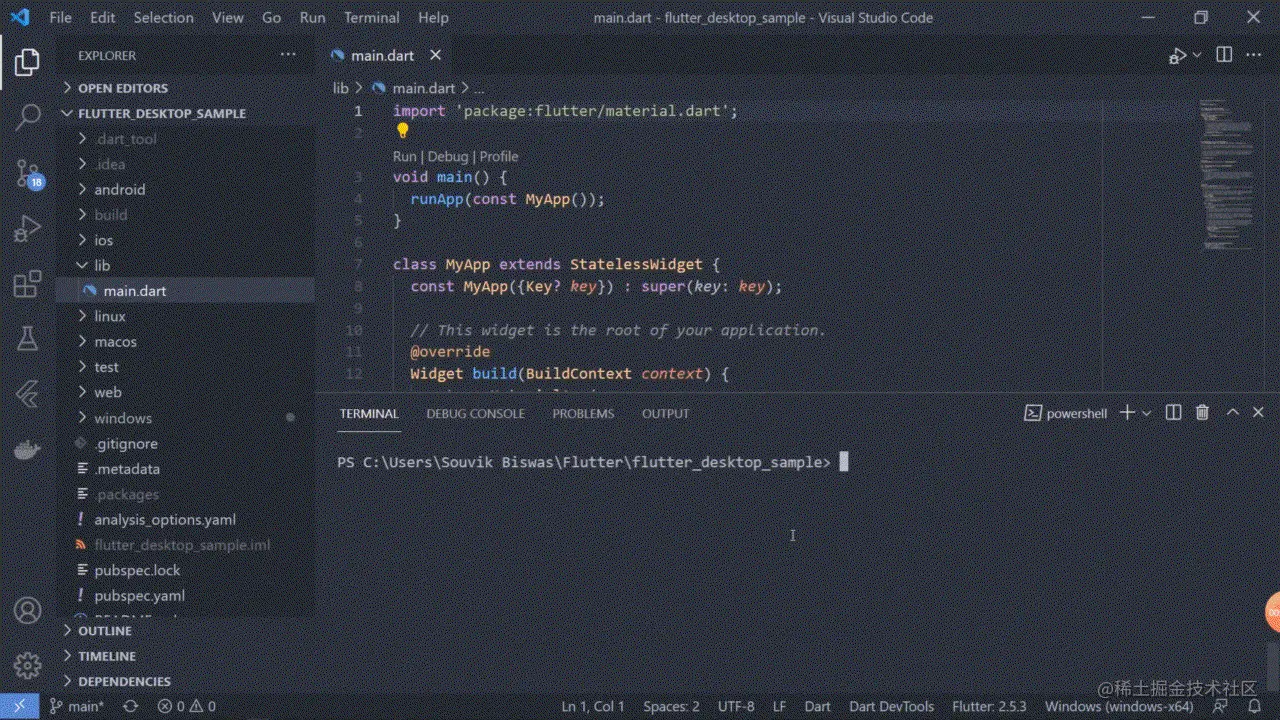This screenshot has width=1280, height=720.
Task: Select the Run and Debug icon
Action: 27,227
